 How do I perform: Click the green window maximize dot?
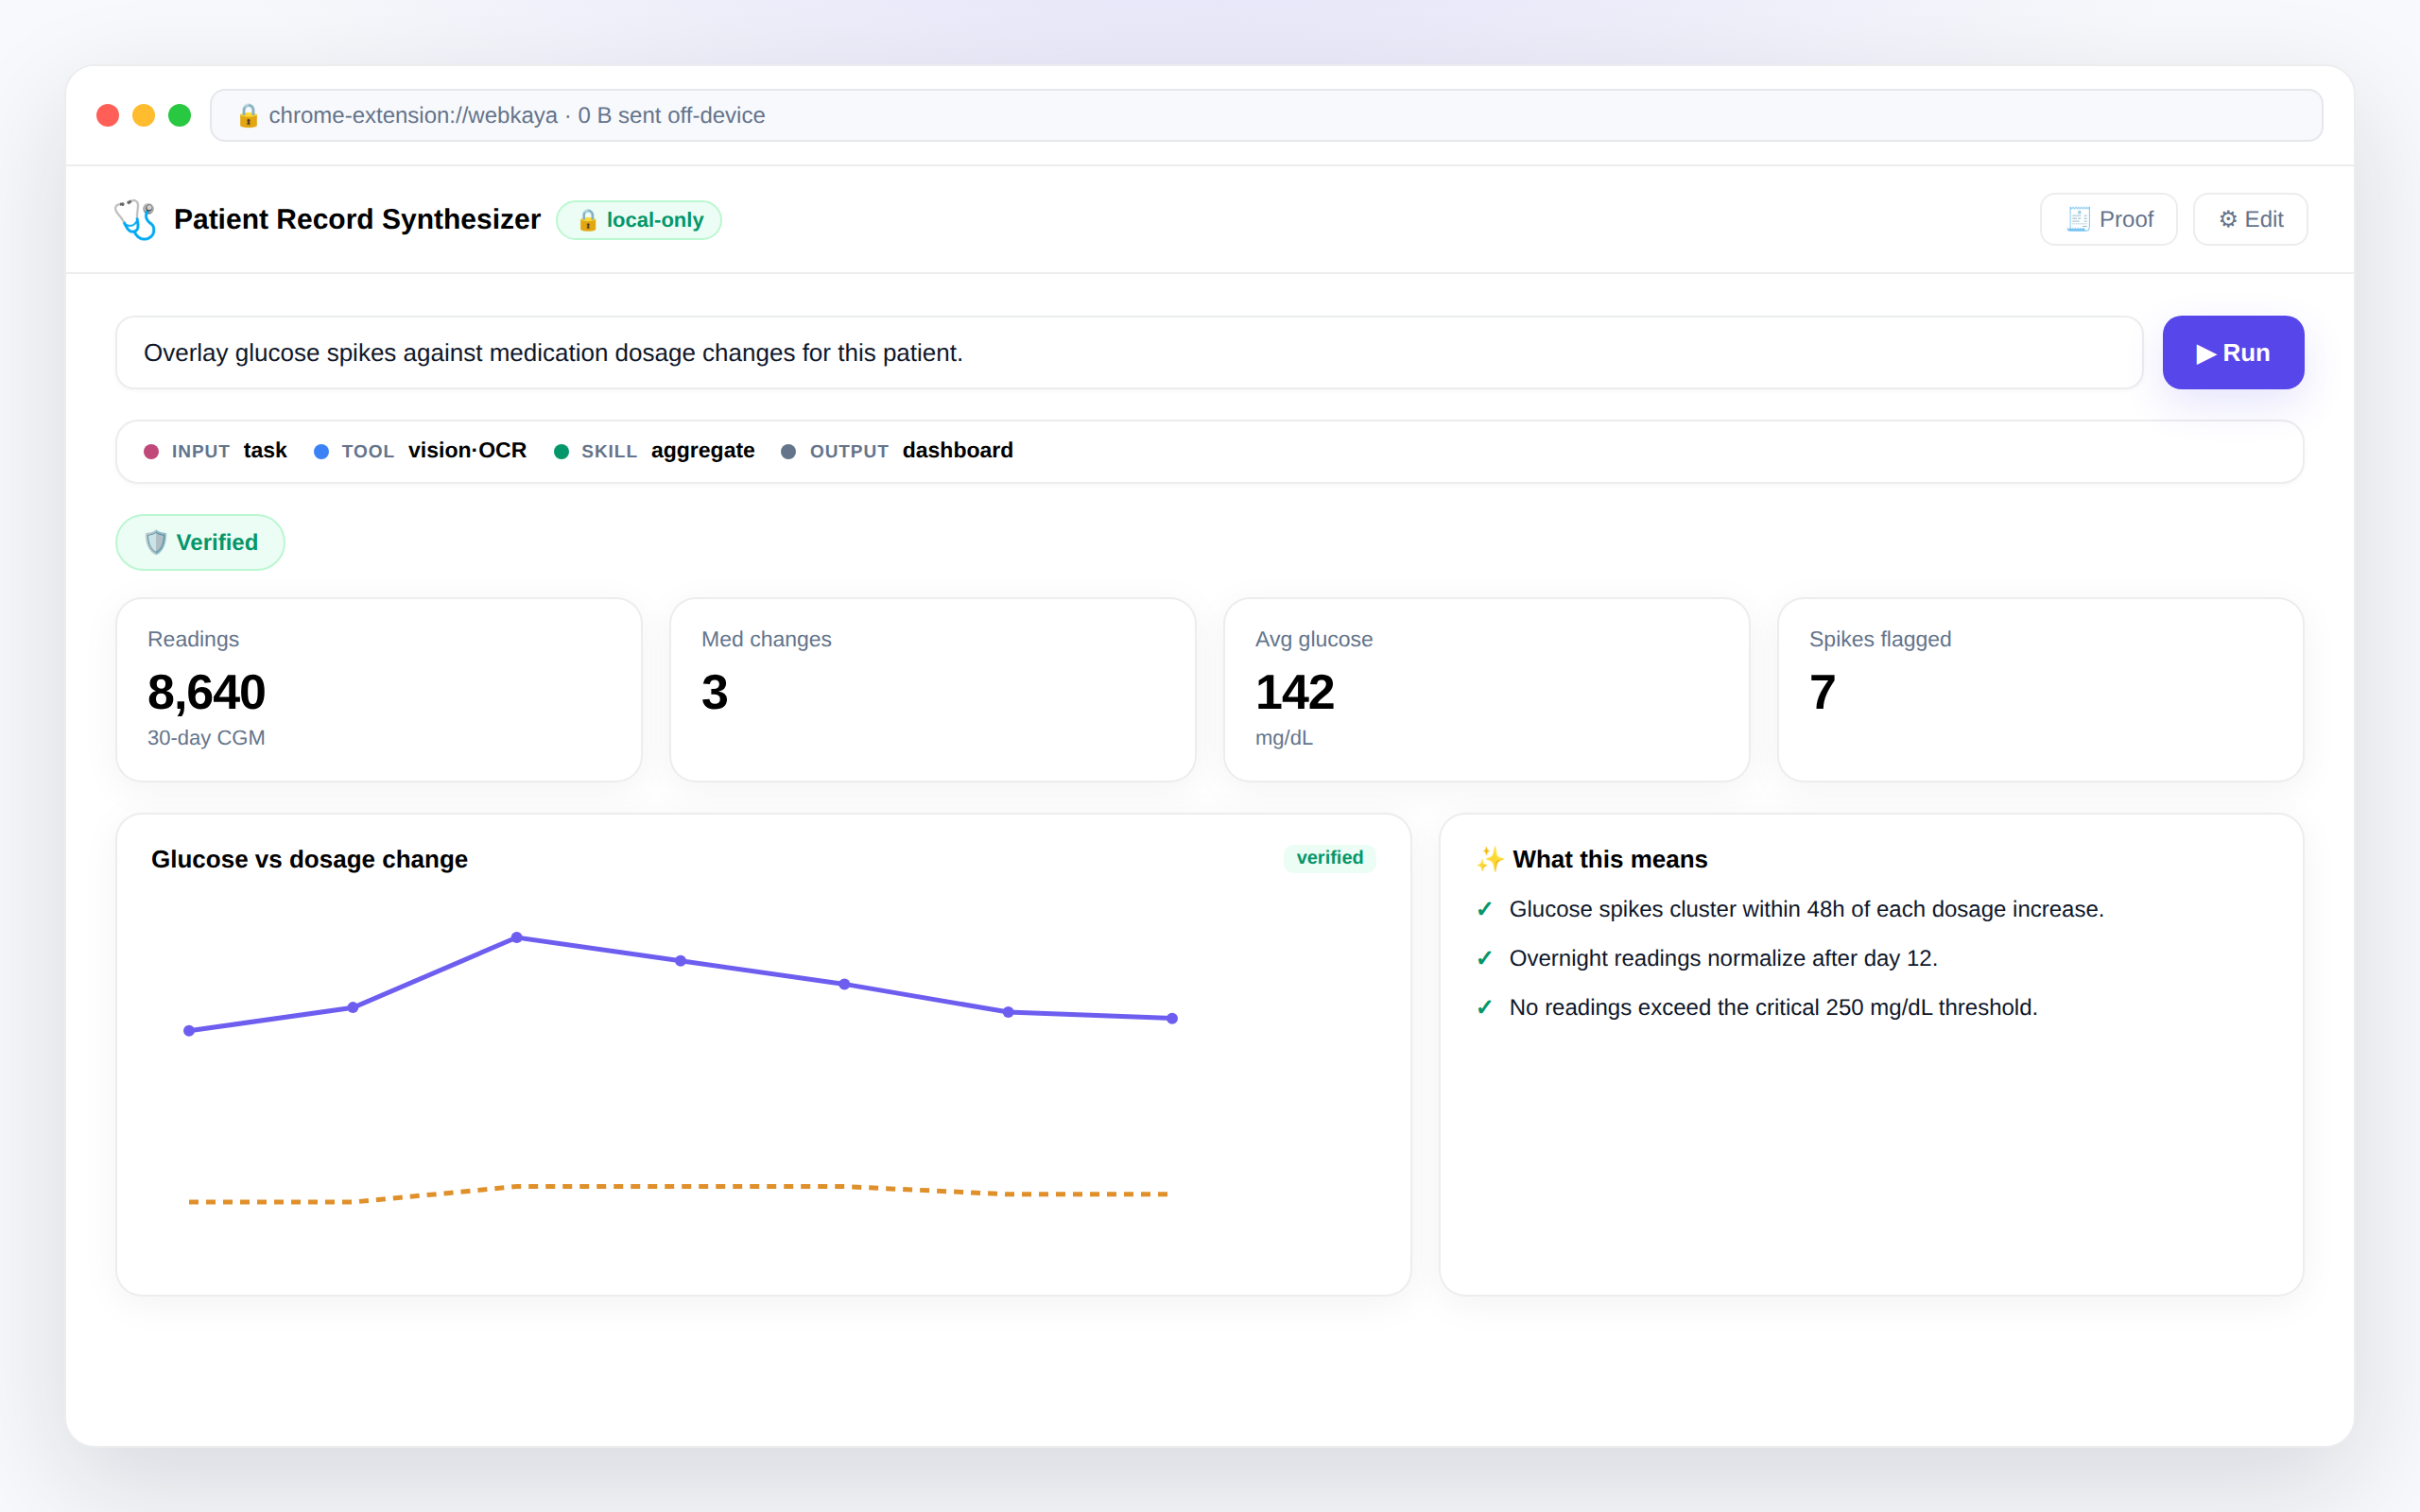(180, 116)
